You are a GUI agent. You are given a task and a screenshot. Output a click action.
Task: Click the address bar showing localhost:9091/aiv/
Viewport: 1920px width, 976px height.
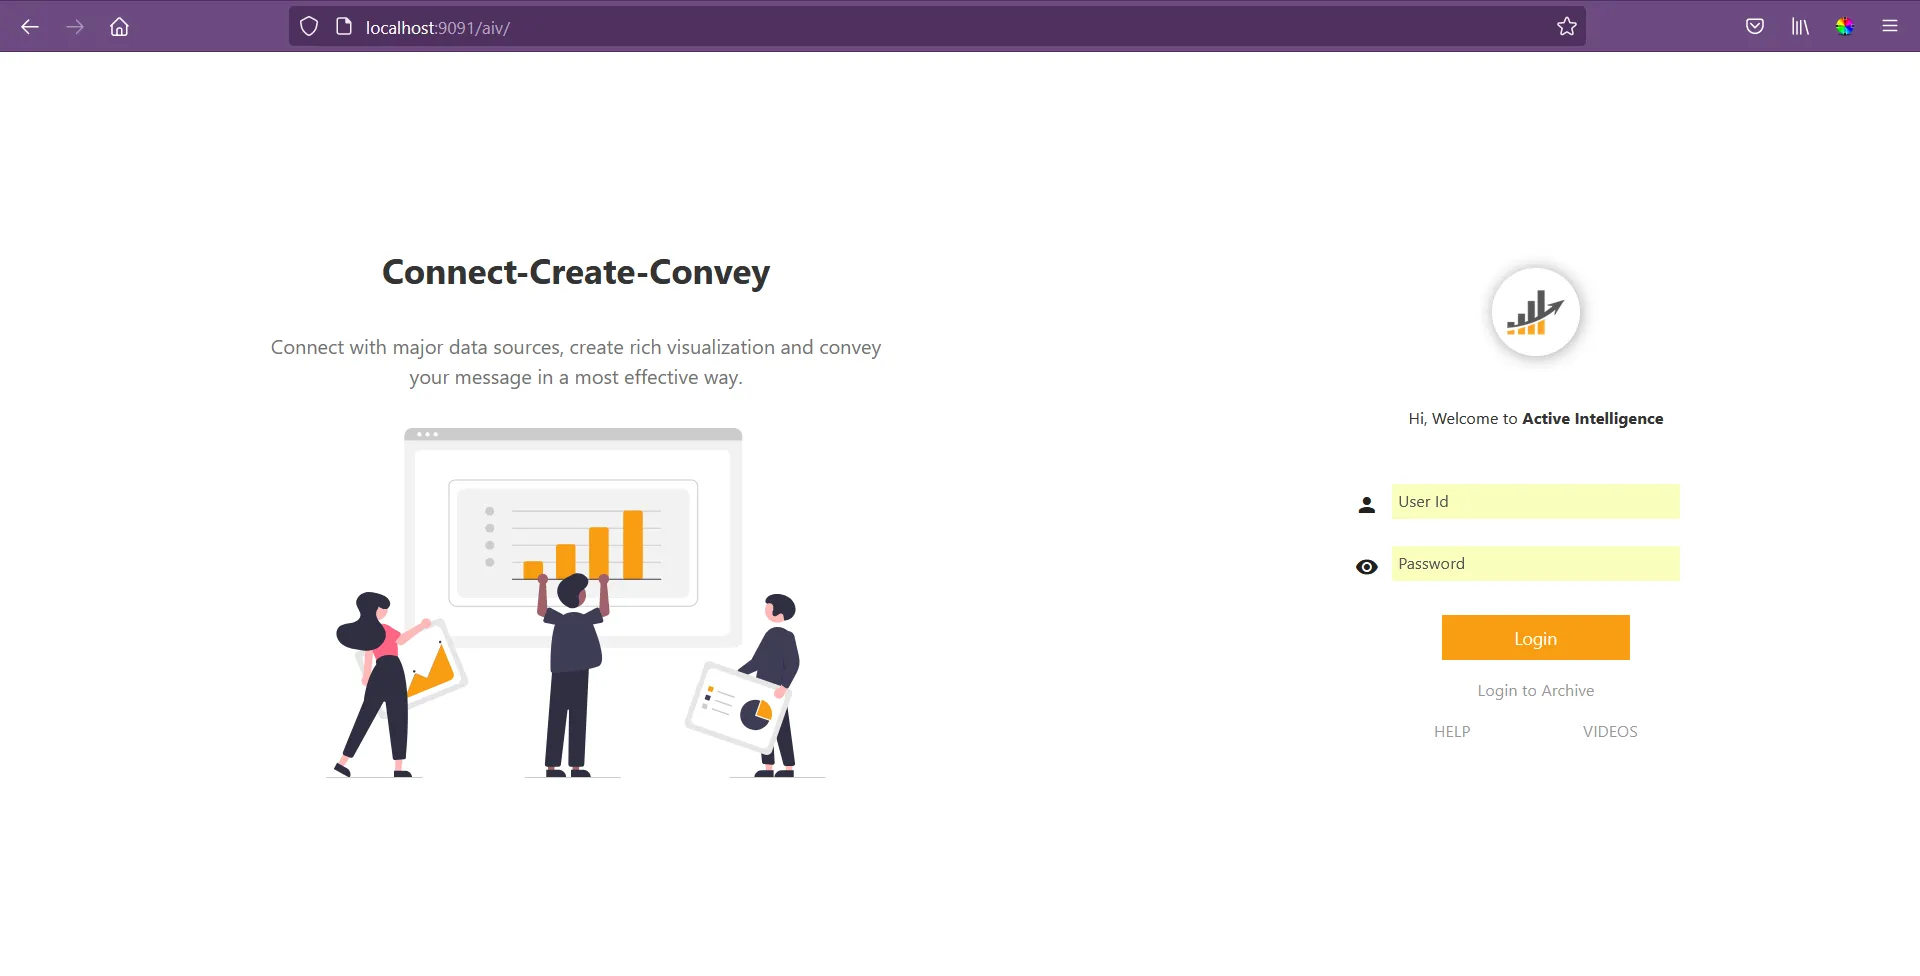click(937, 27)
